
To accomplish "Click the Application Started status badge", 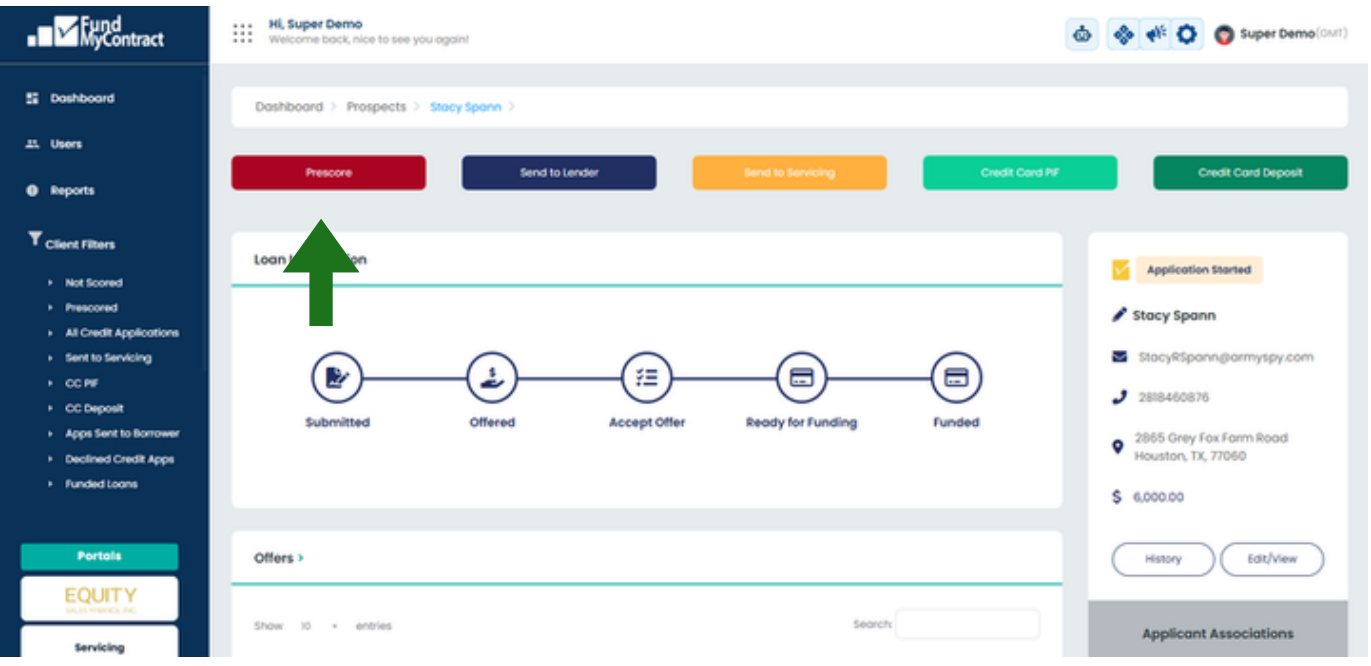I will click(1199, 270).
